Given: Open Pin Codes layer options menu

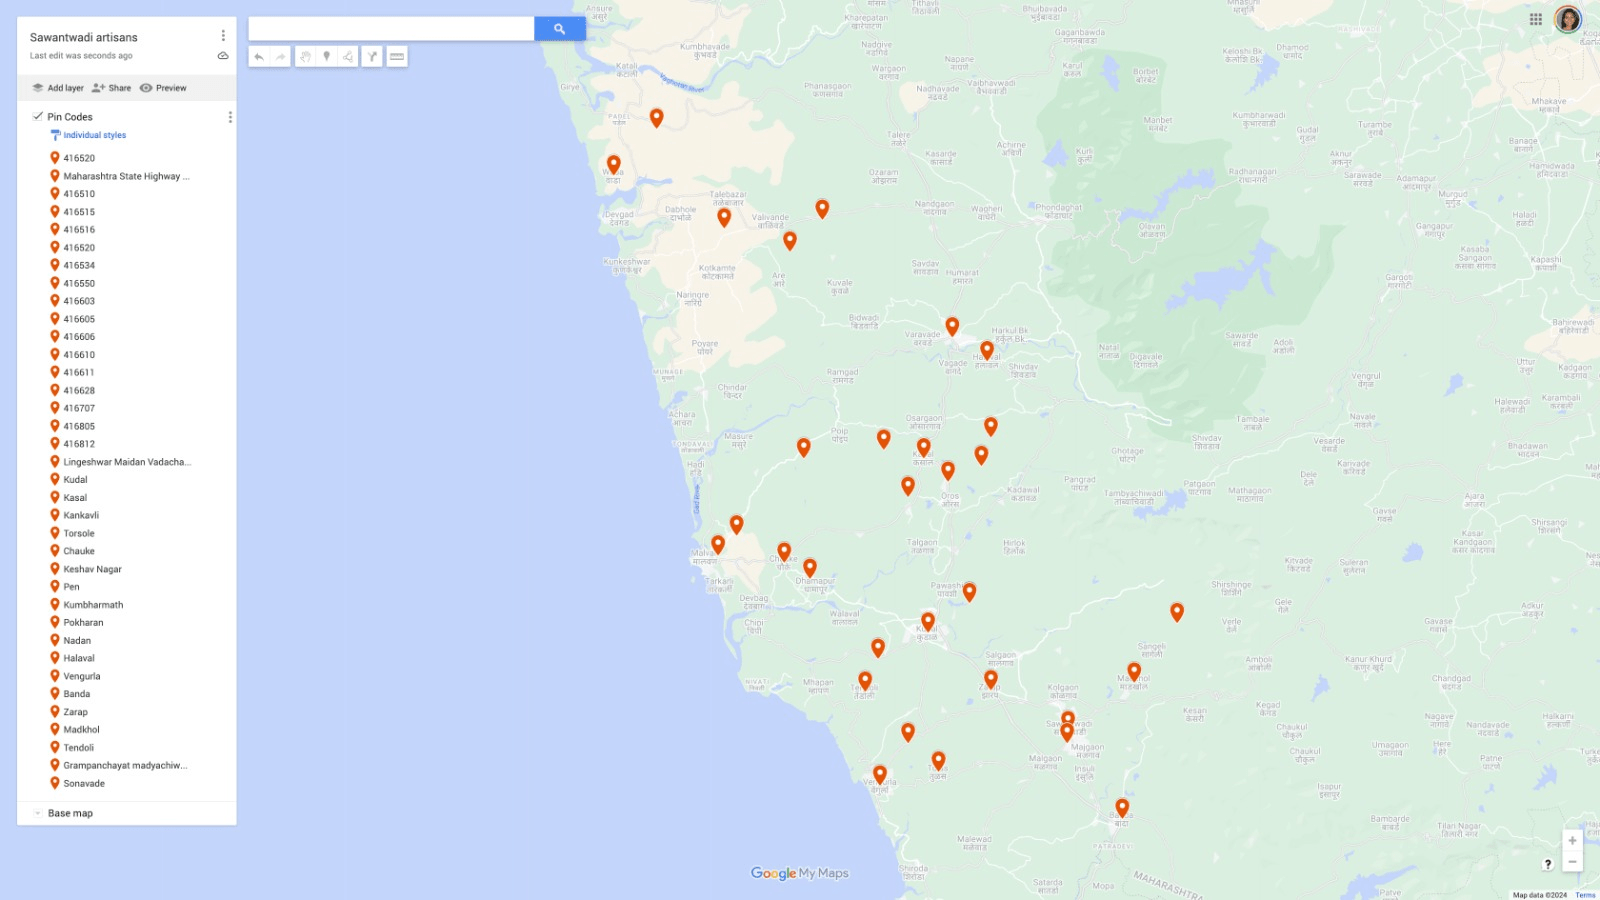Looking at the screenshot, I should [230, 117].
